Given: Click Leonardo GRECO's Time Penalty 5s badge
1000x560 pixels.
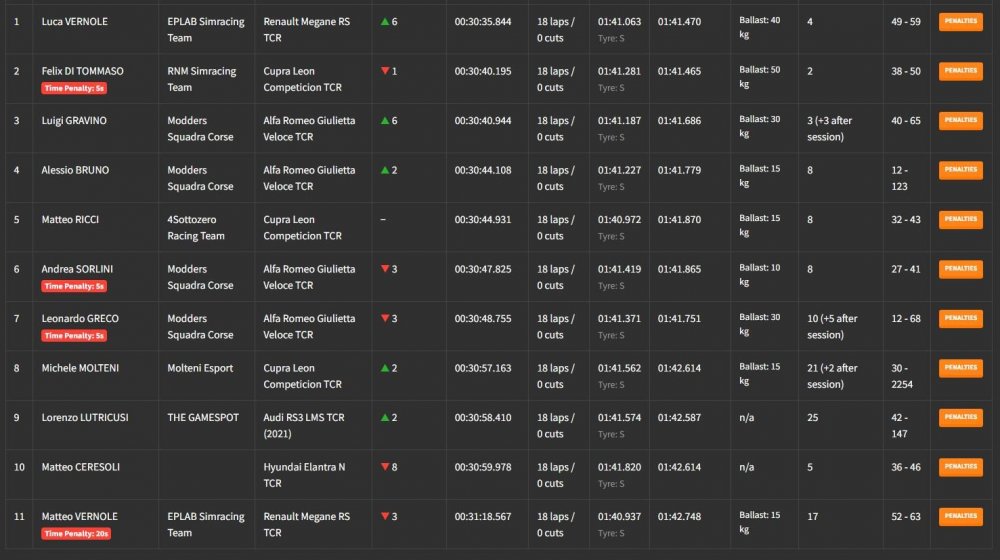Looking at the screenshot, I should tap(74, 335).
